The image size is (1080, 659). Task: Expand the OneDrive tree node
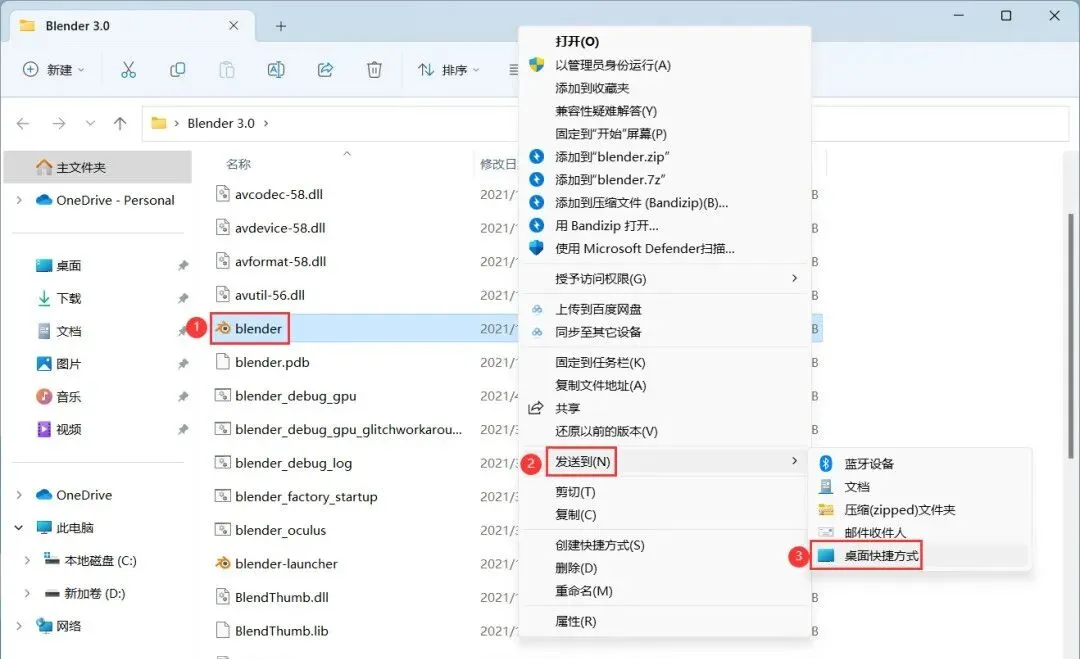(19, 495)
